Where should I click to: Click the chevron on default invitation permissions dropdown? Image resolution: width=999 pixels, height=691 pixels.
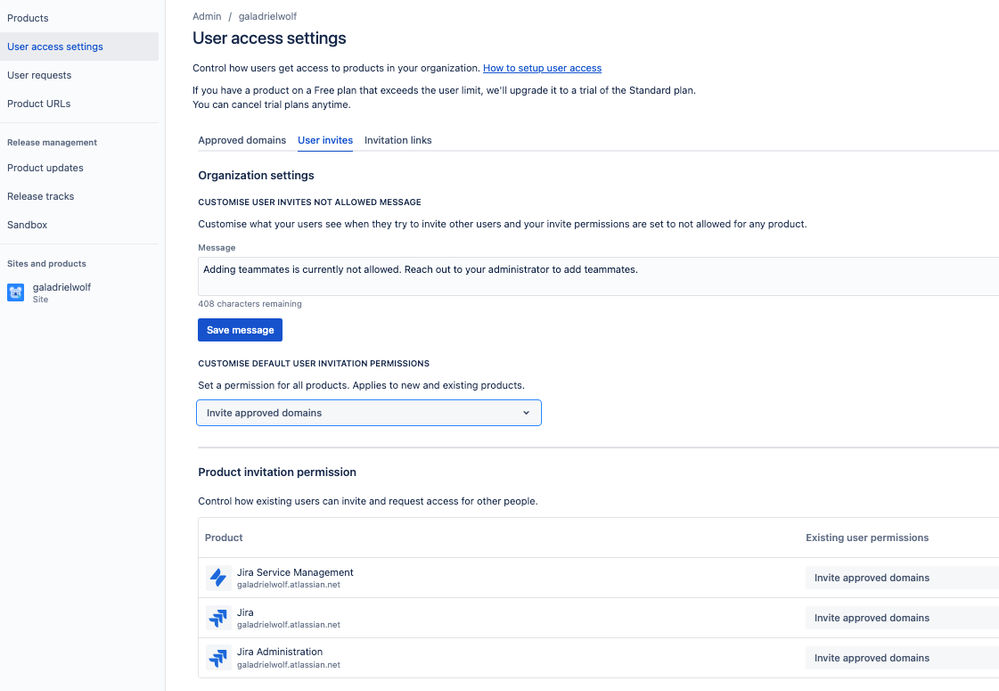tap(526, 413)
